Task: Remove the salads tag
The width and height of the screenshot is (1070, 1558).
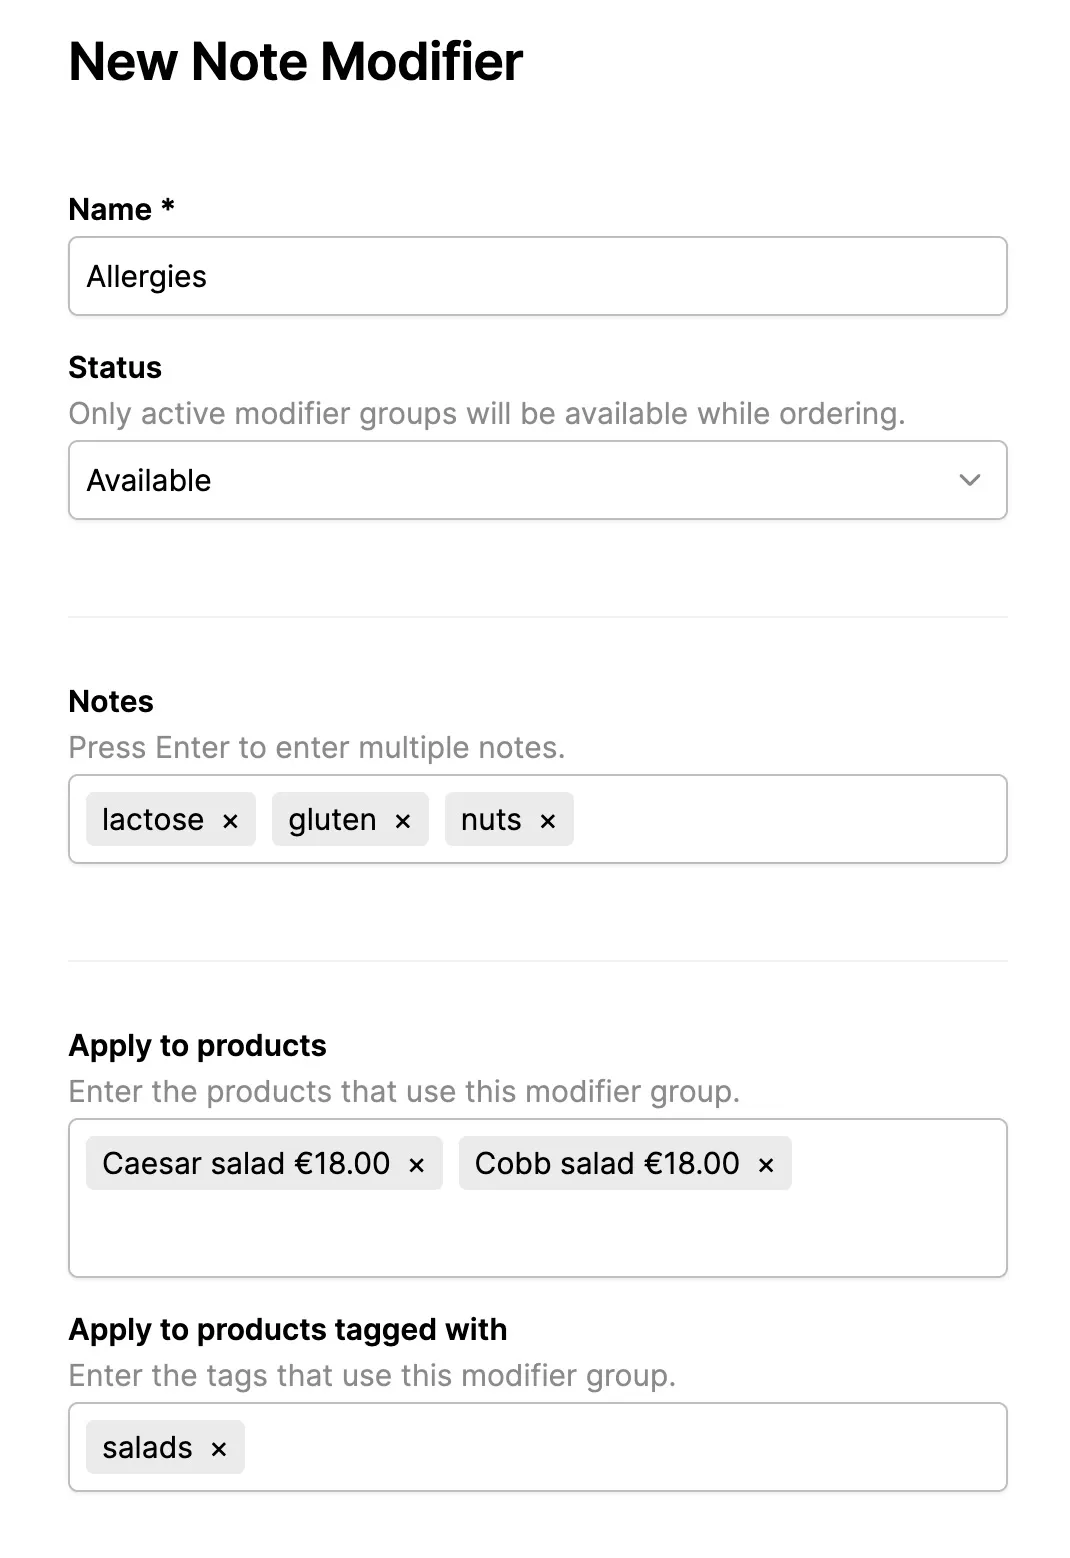Action: (x=219, y=1446)
